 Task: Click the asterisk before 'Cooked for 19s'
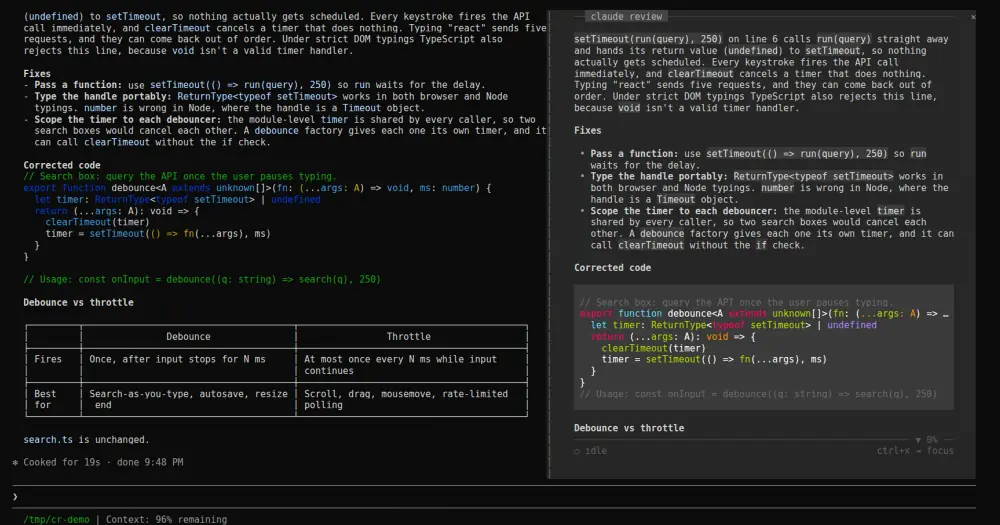pos(15,462)
